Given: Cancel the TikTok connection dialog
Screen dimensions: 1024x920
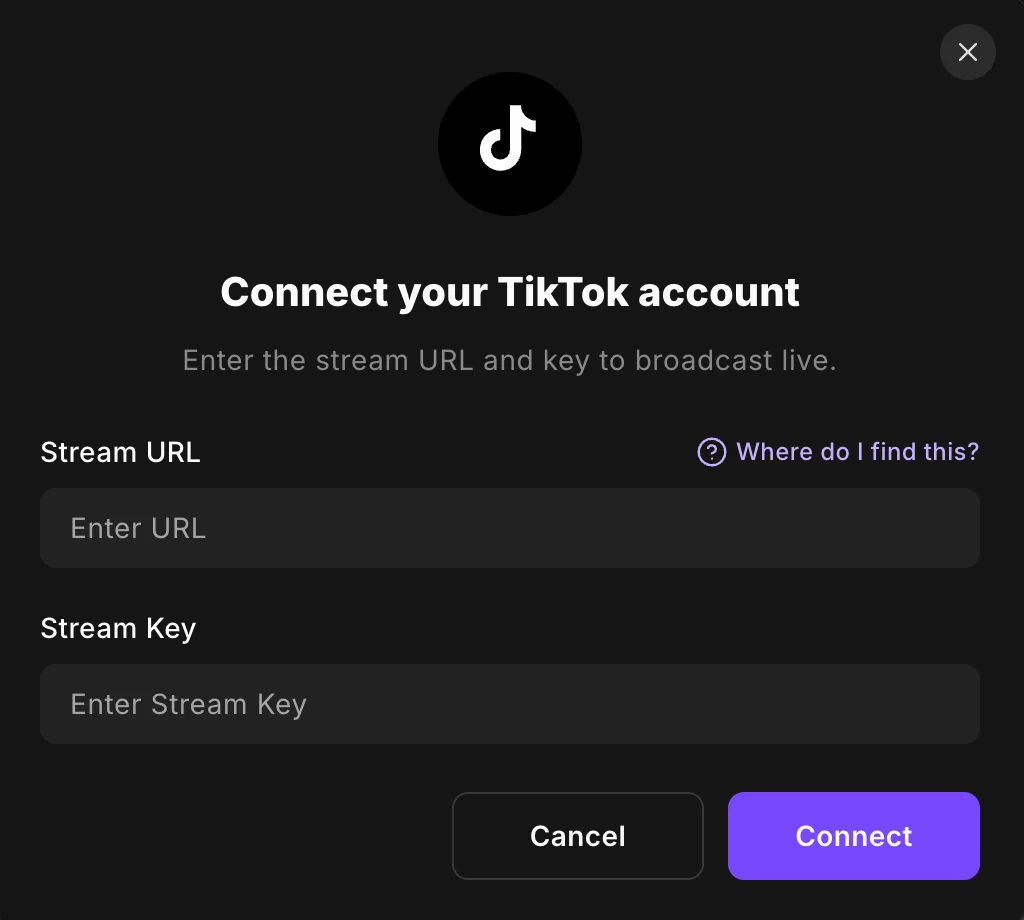Looking at the screenshot, I should (577, 836).
